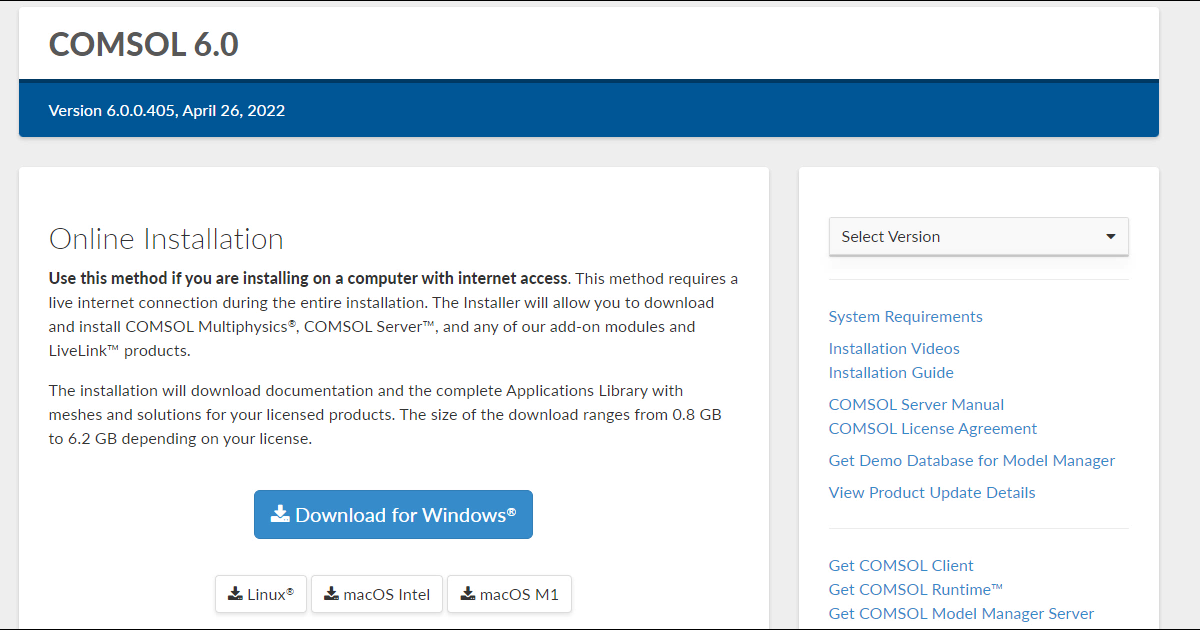Screen dimensions: 1200x630
Task: Open the Select Version dropdown
Action: pos(978,237)
